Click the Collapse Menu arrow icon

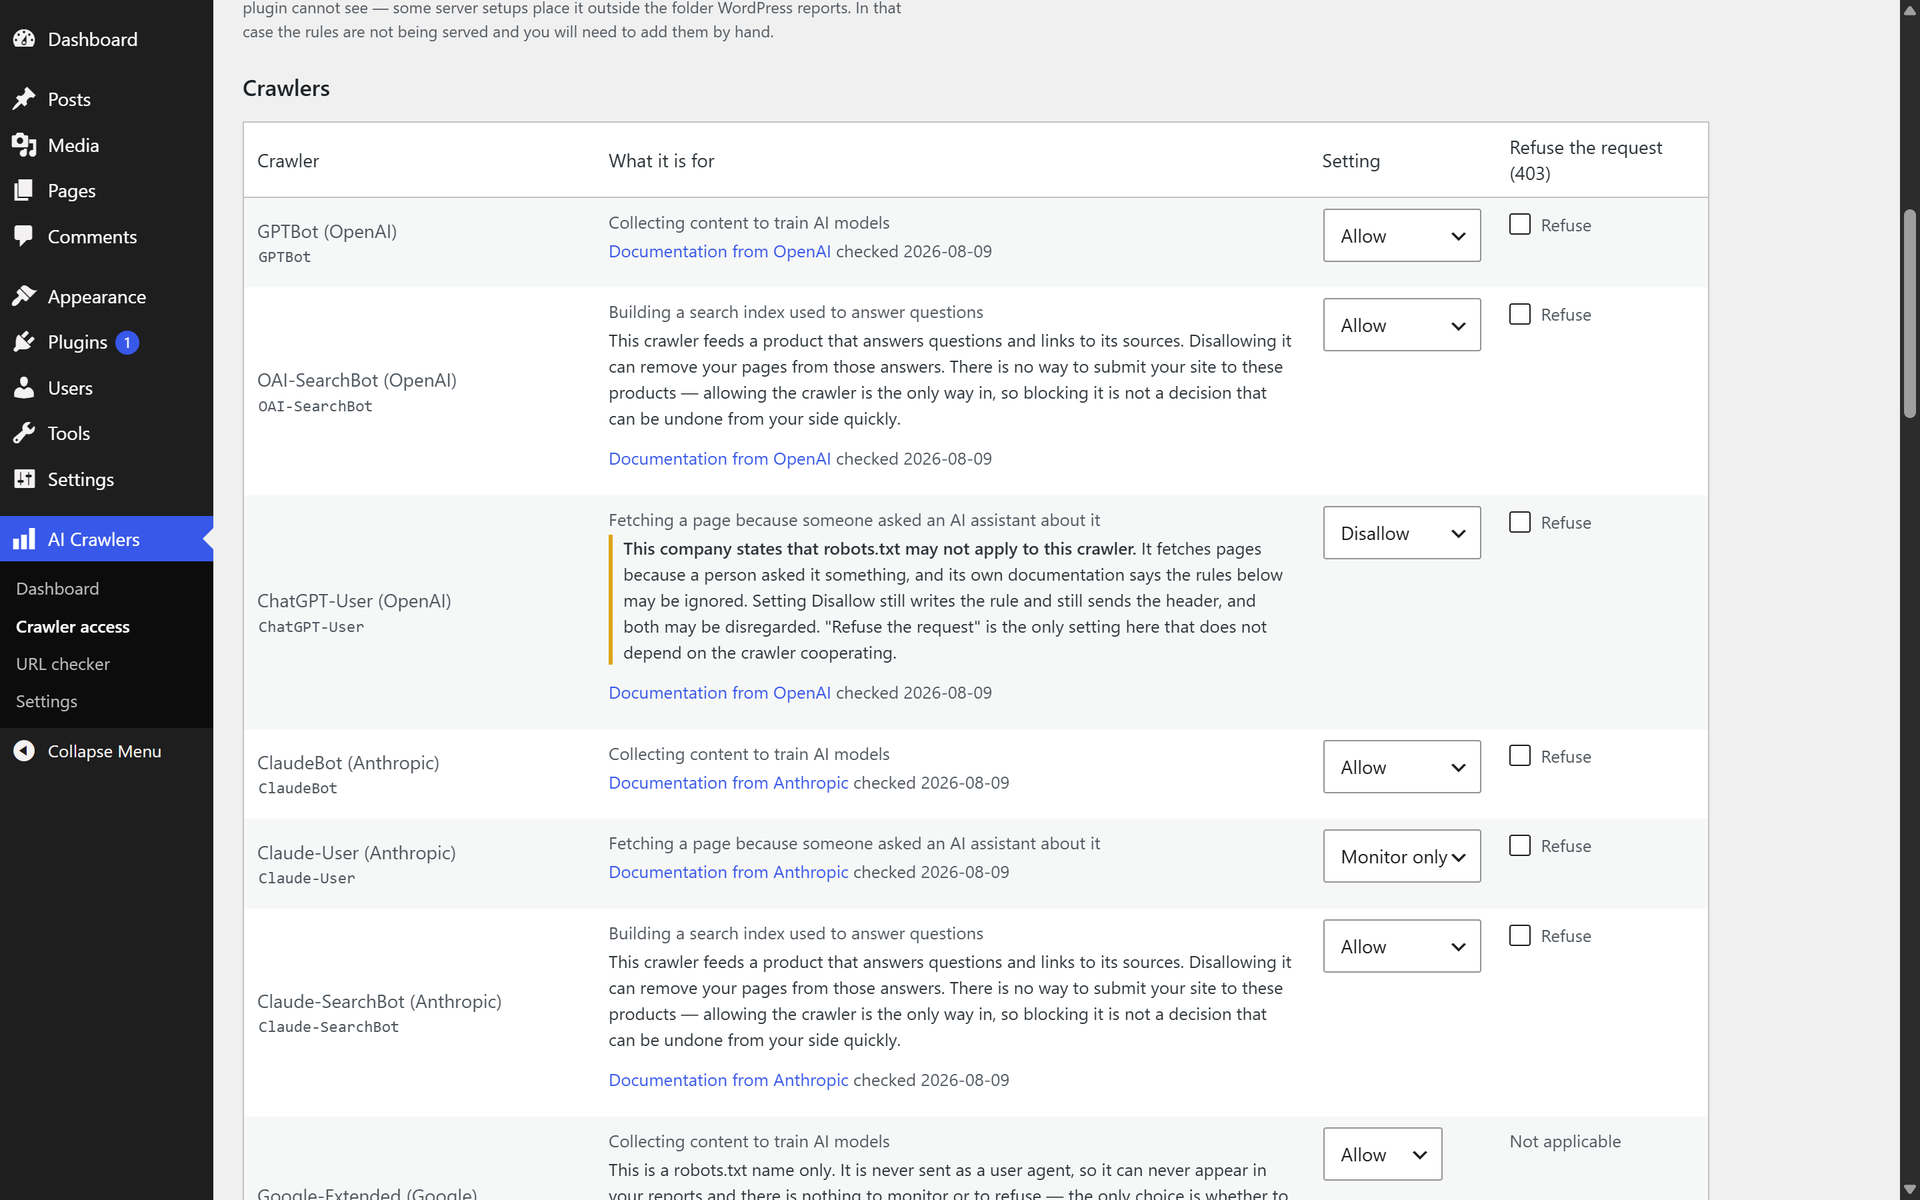[x=24, y=751]
